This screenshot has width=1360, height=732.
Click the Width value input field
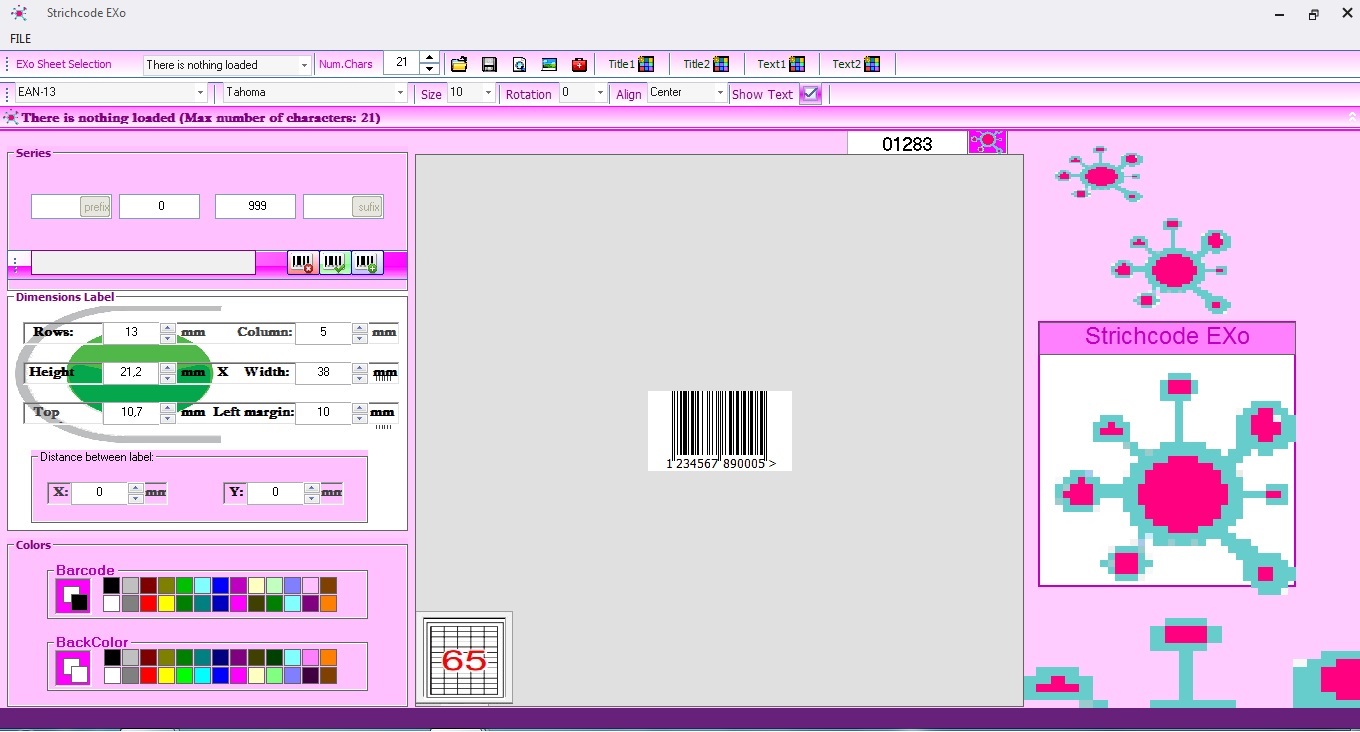pos(322,372)
